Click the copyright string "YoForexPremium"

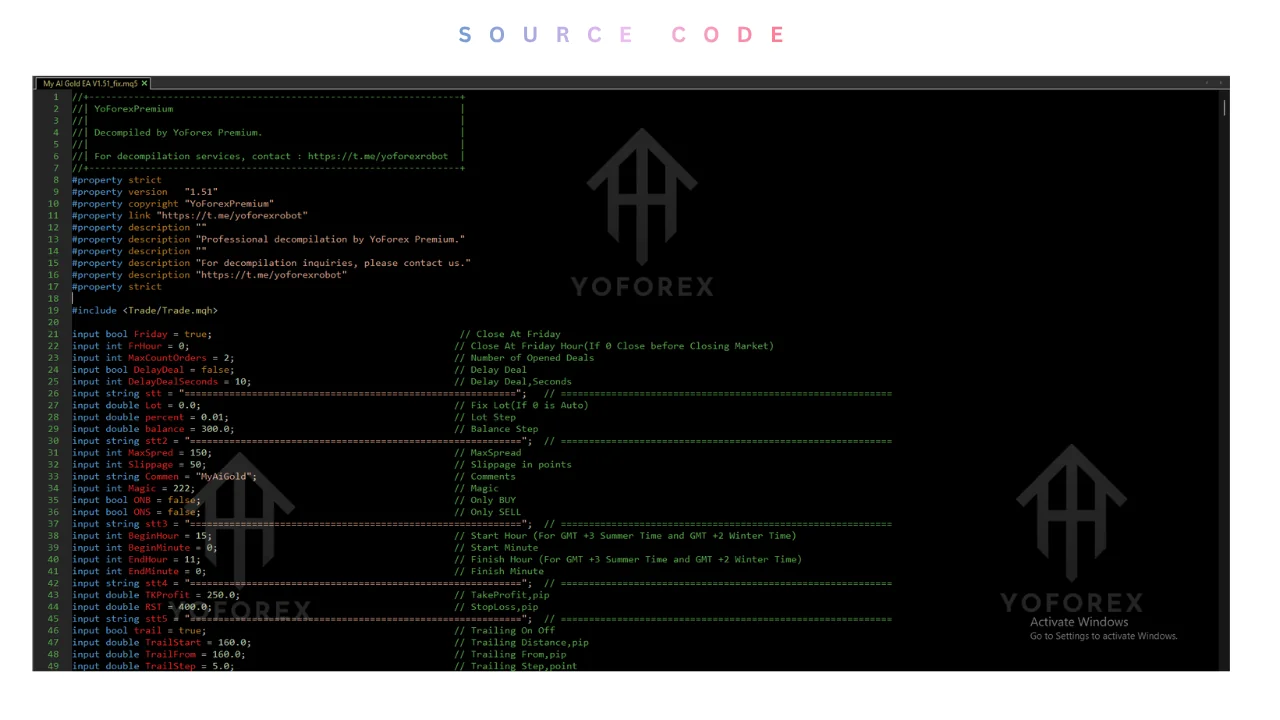coord(229,203)
